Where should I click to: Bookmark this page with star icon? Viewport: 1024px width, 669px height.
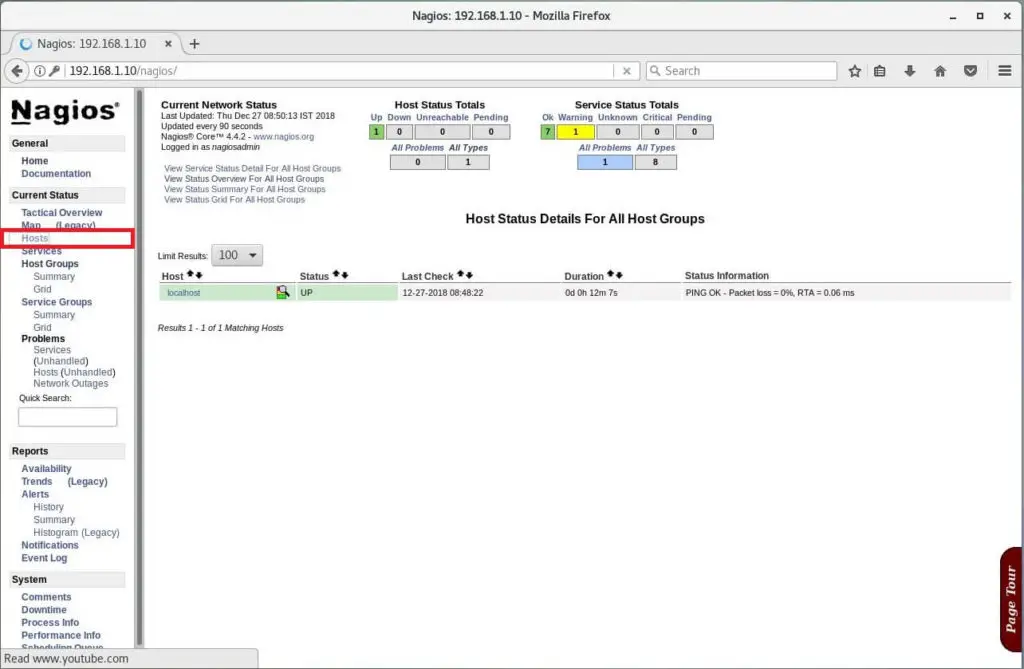(x=854, y=71)
